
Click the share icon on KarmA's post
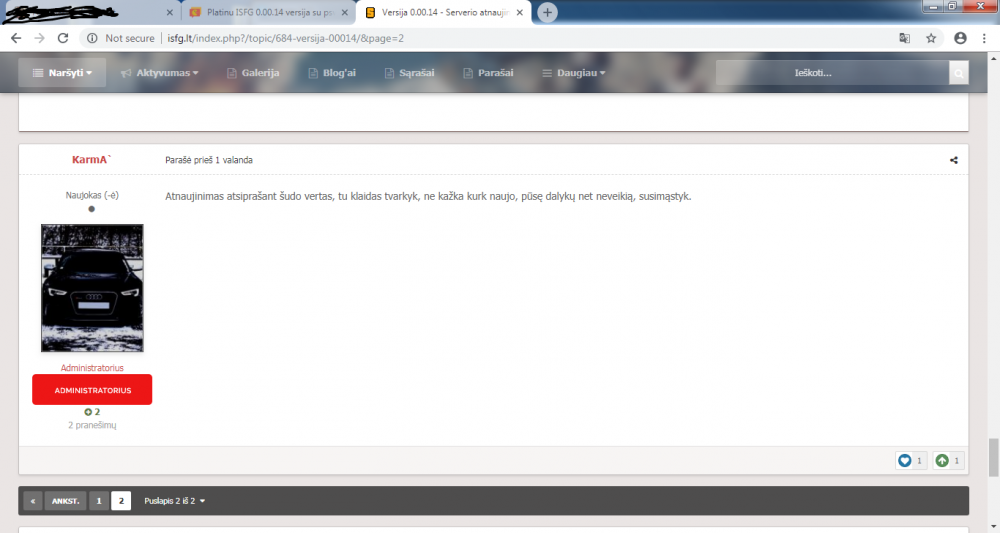(x=953, y=160)
